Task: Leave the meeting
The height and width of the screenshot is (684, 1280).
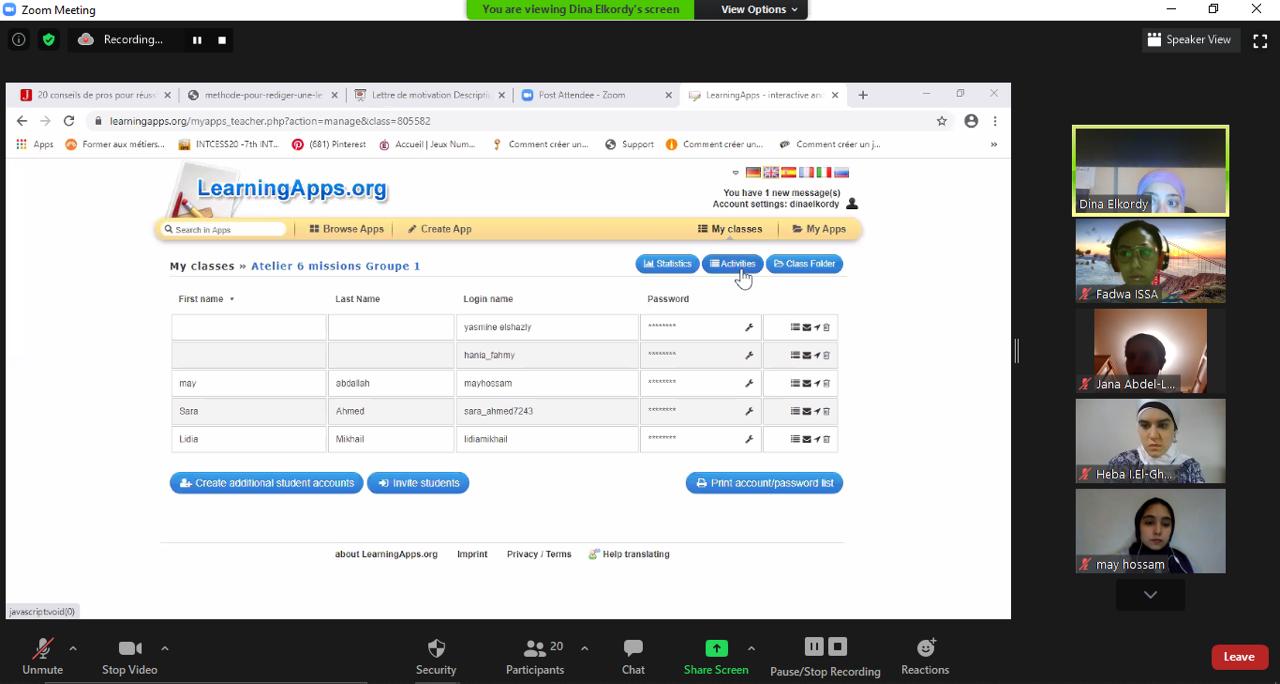Action: [1238, 657]
